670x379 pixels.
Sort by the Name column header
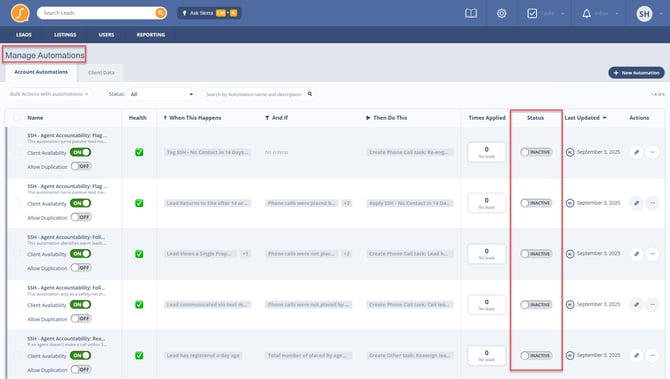coord(35,118)
